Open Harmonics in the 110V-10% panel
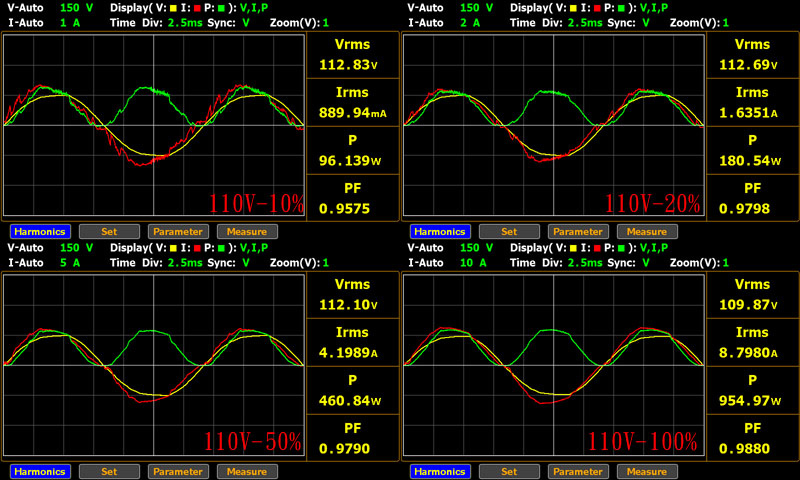The image size is (800, 480). point(40,232)
